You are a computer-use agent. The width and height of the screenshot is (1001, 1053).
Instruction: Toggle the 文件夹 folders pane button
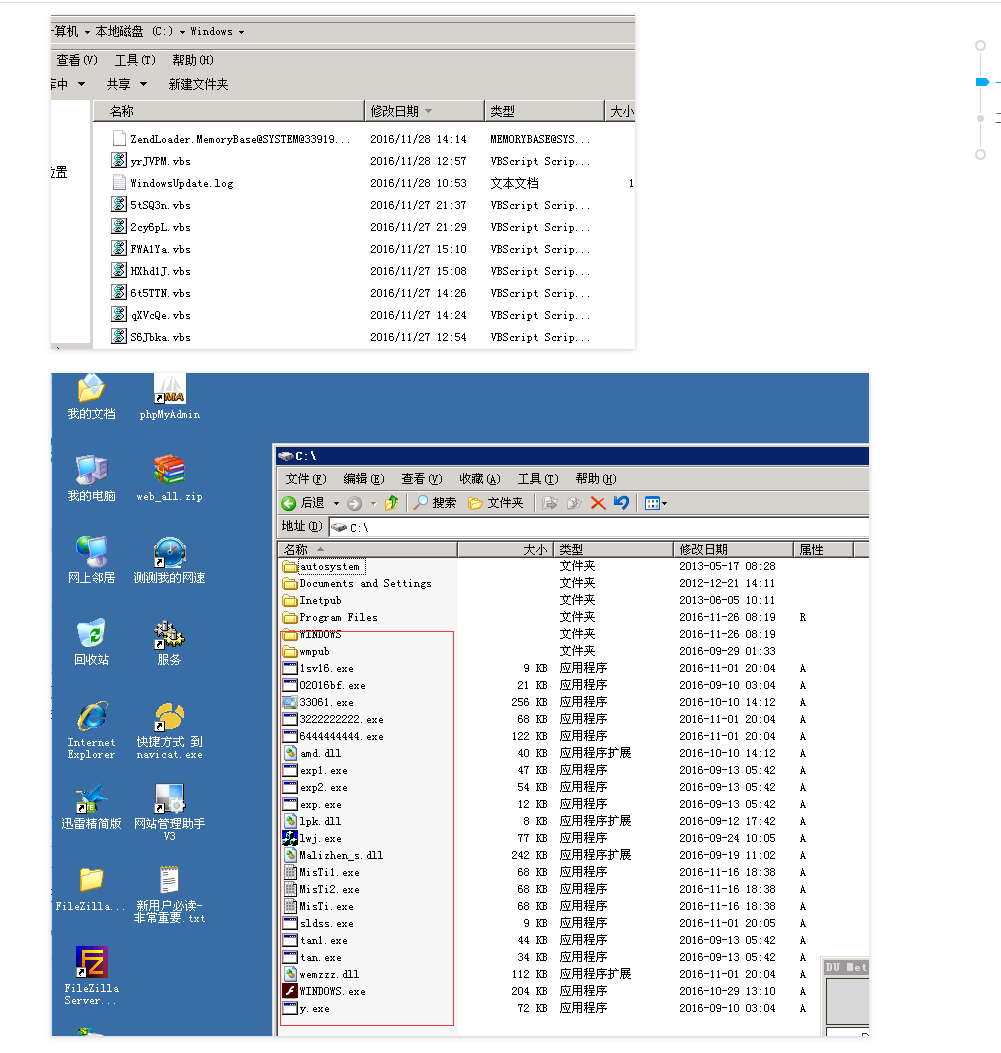click(x=495, y=503)
